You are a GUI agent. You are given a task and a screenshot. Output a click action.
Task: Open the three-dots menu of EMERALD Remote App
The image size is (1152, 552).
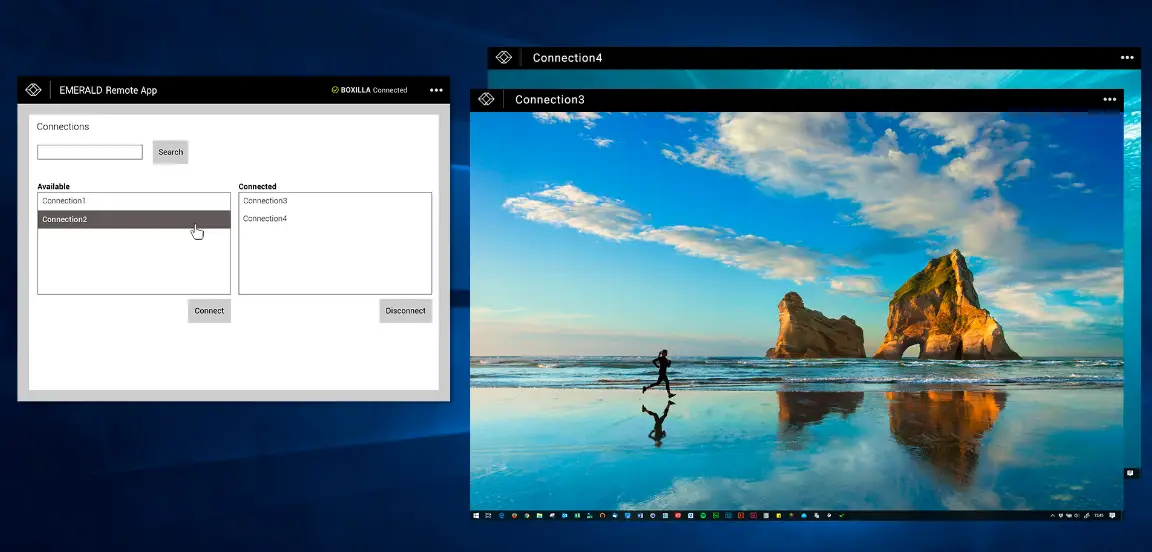(436, 90)
